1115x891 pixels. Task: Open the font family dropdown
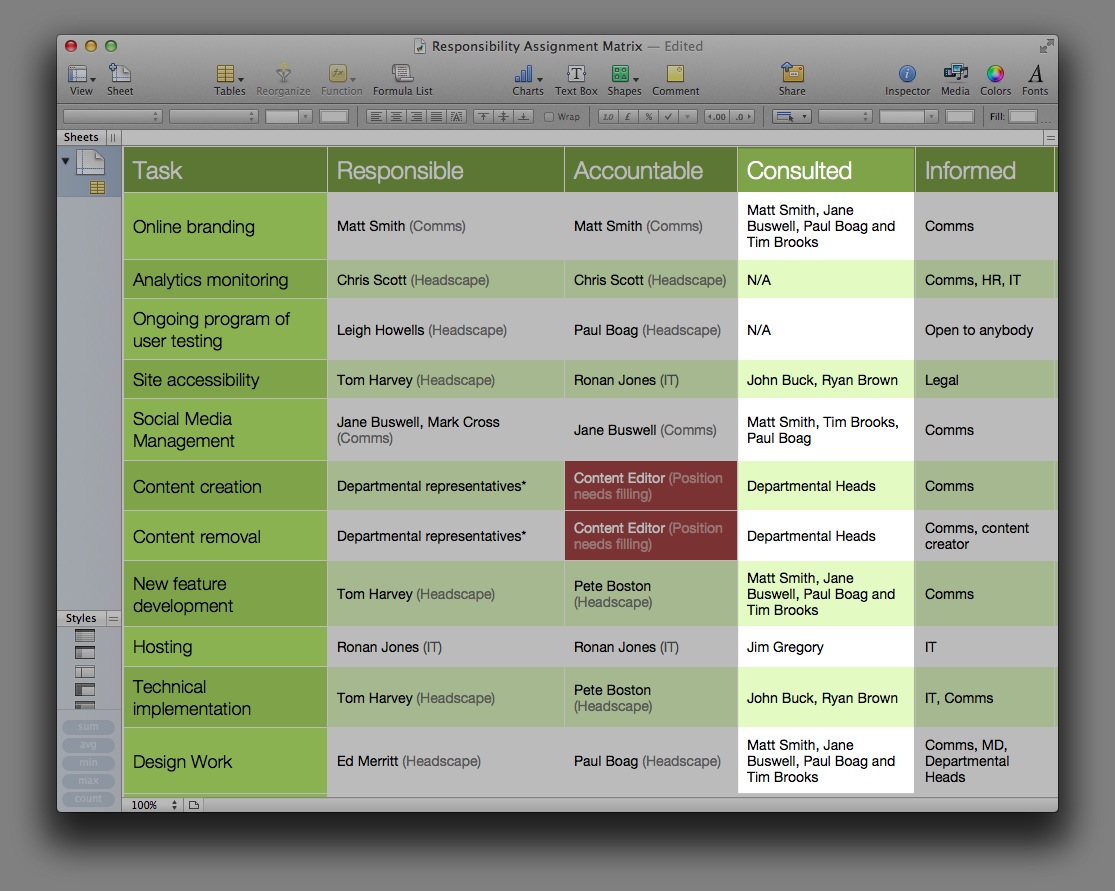[112, 117]
